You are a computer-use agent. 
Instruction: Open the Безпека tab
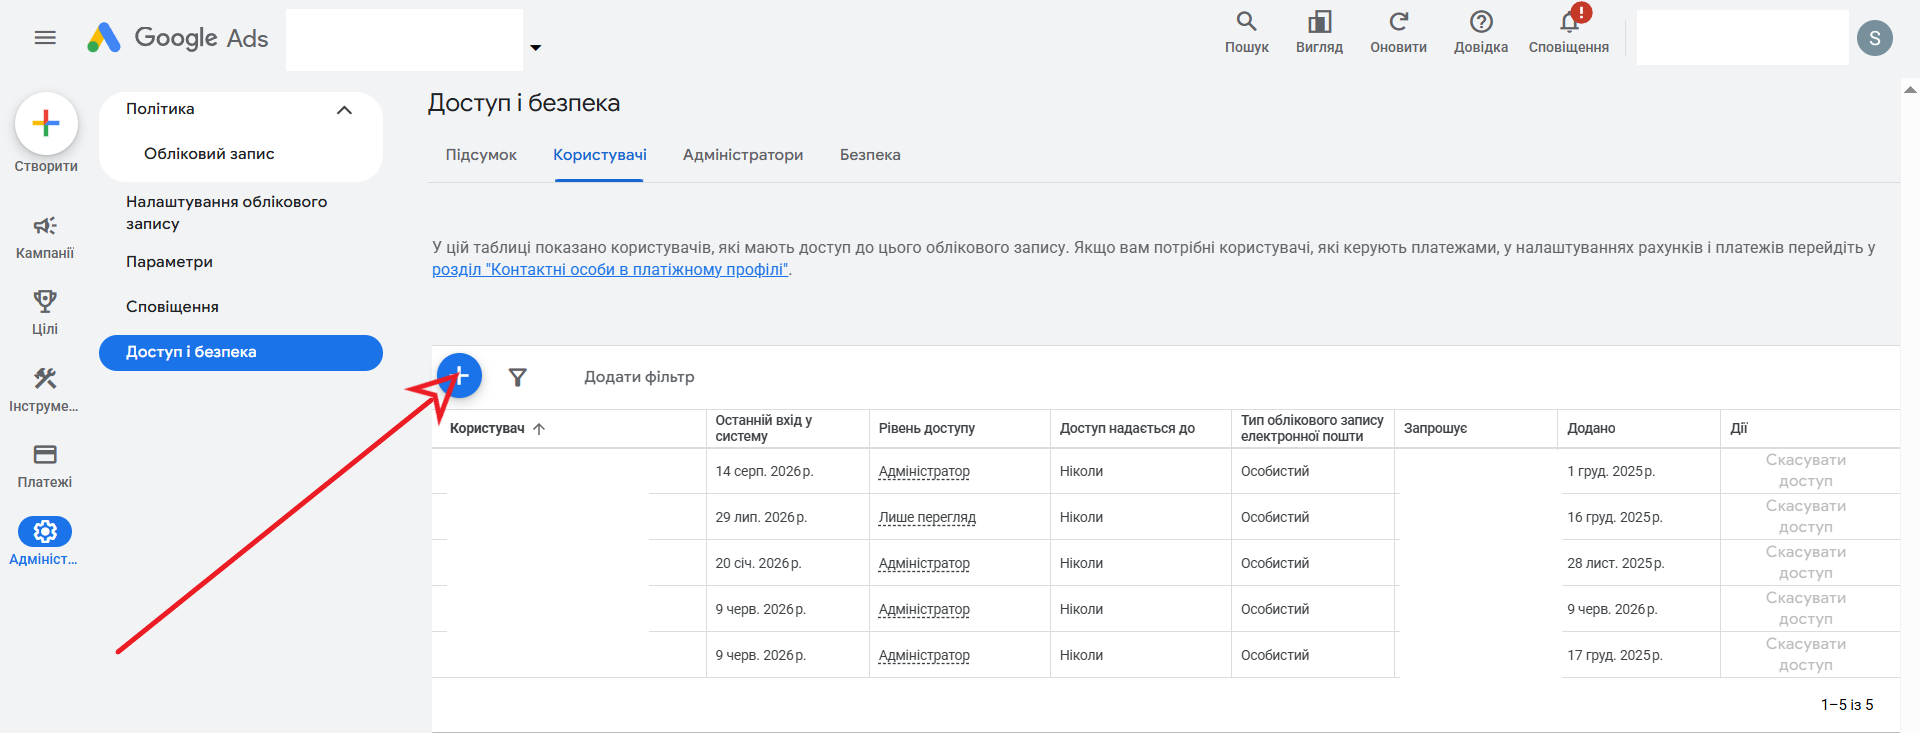tap(870, 155)
